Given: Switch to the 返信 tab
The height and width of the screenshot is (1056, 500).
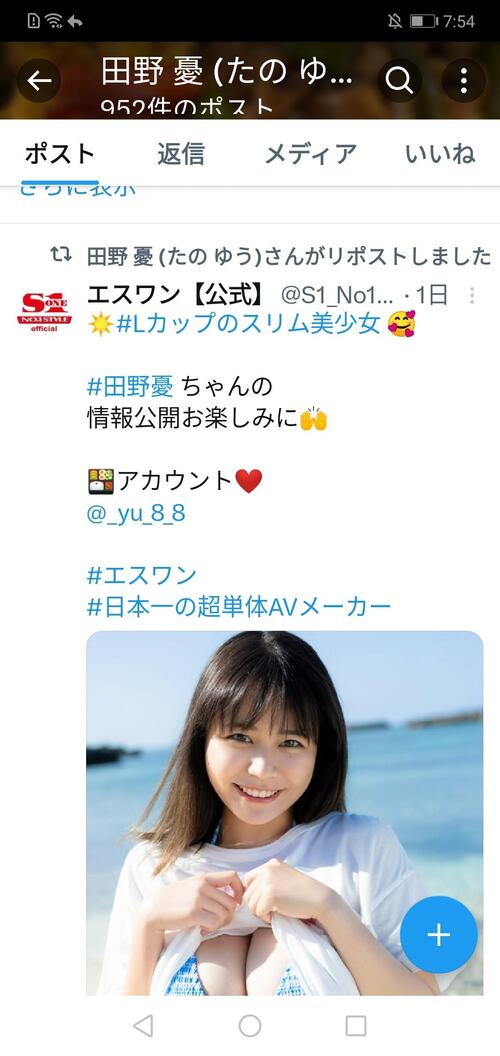Looking at the screenshot, I should point(181,154).
